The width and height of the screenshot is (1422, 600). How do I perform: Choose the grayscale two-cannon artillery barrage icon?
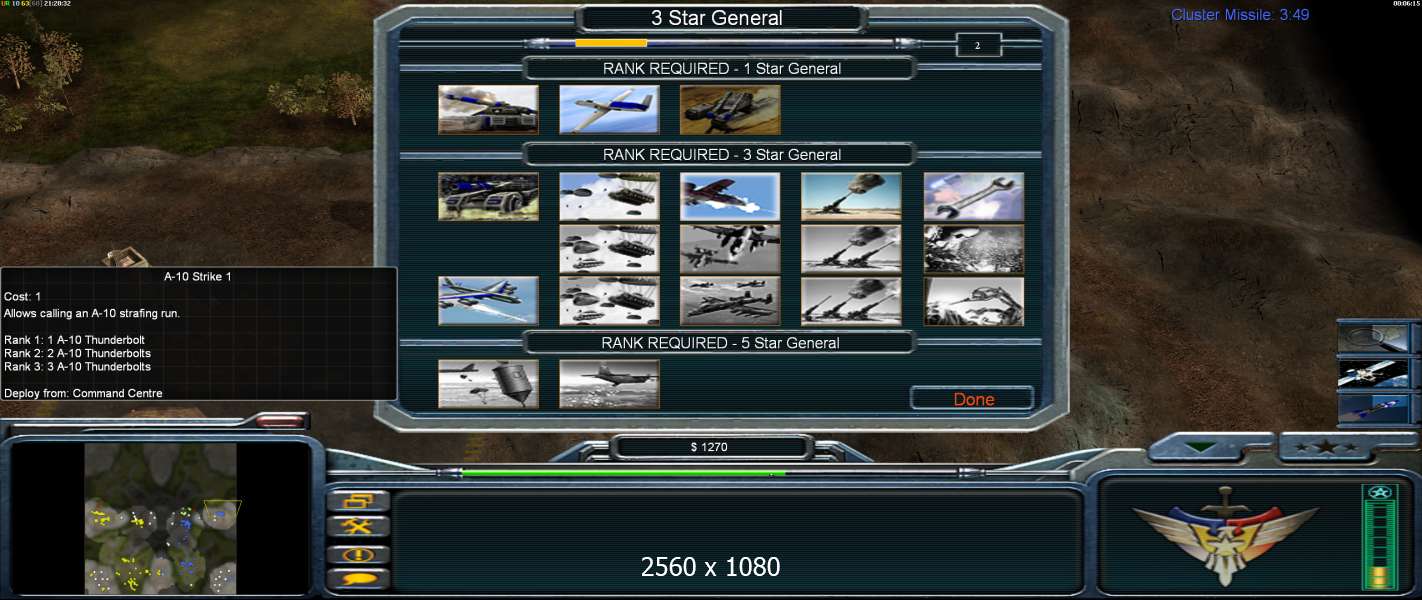(x=851, y=248)
